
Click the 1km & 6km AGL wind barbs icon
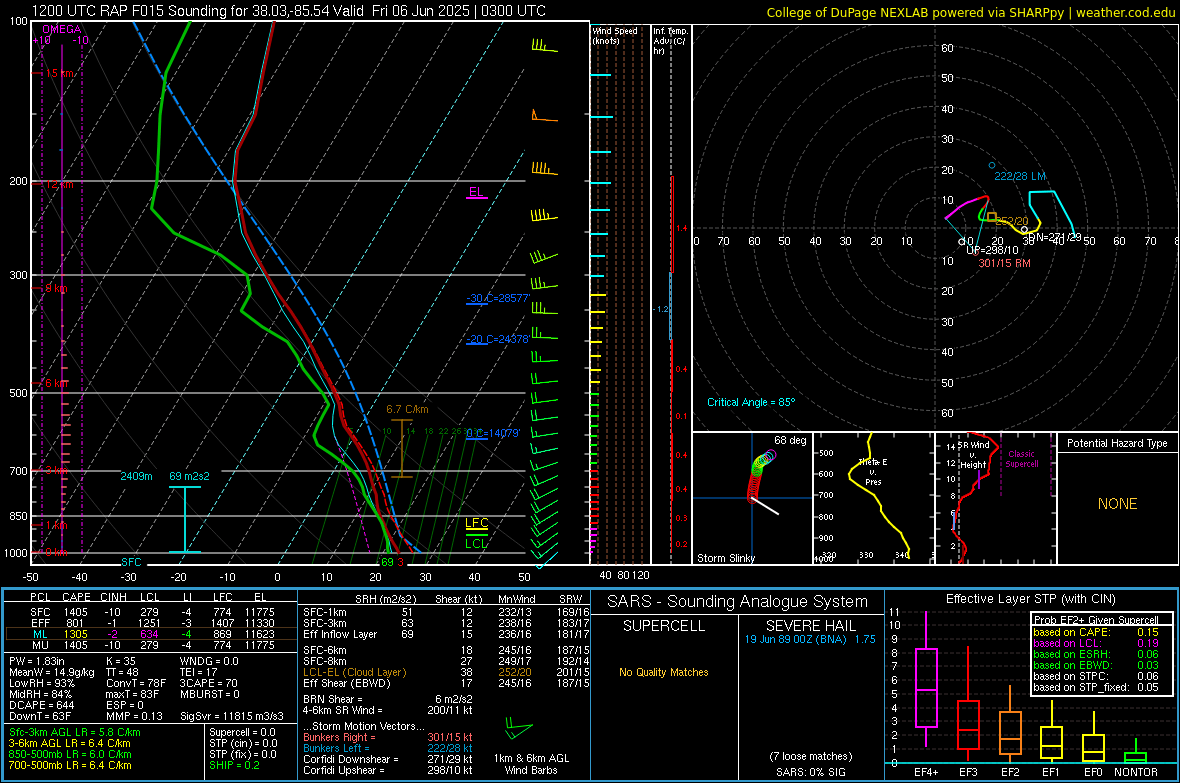point(519,729)
